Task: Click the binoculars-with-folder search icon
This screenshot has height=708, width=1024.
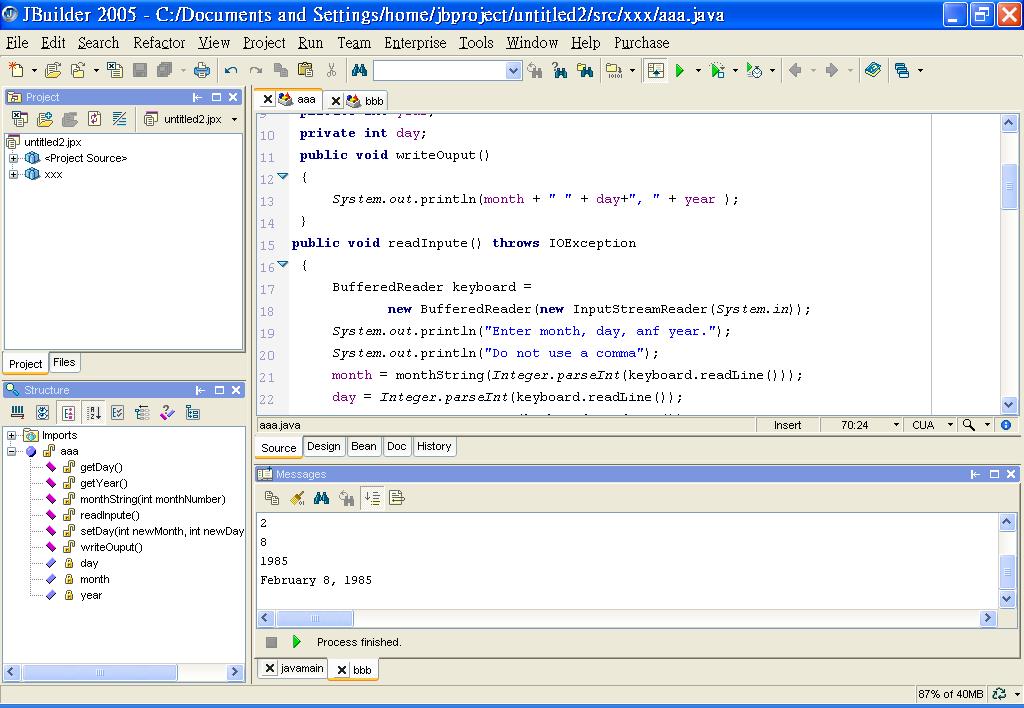Action: (584, 70)
